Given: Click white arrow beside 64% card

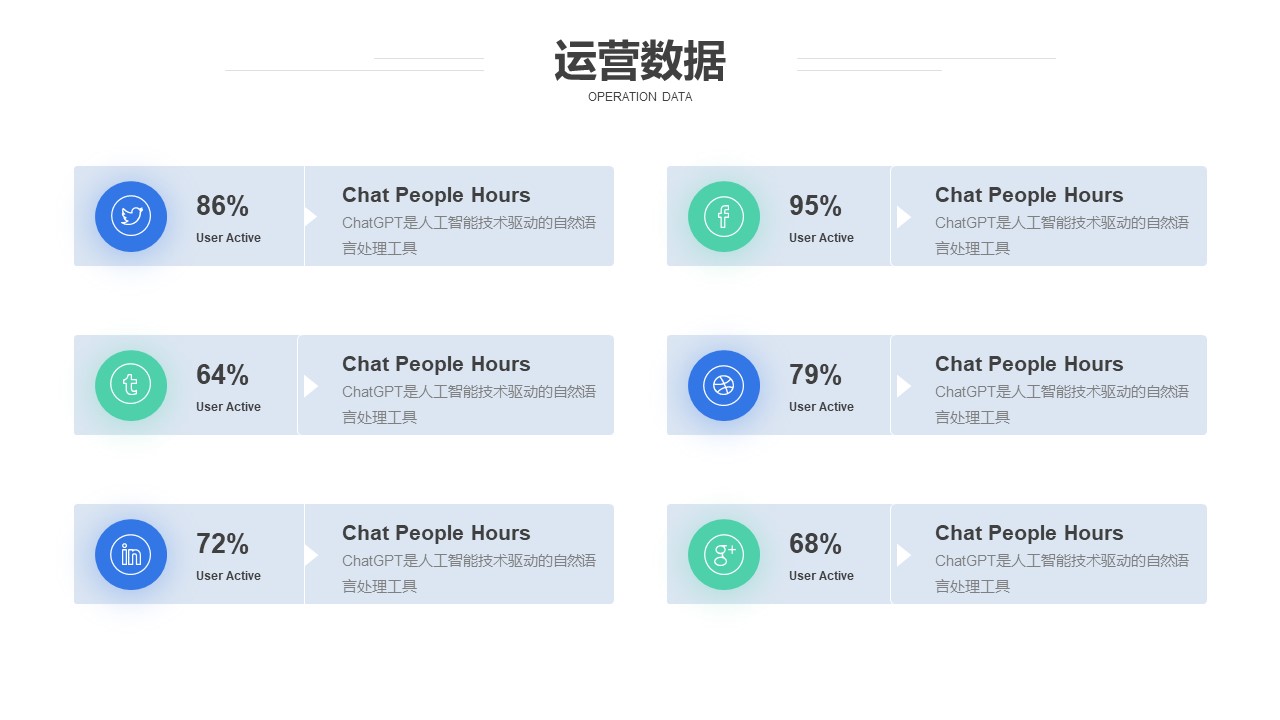Looking at the screenshot, I should [310, 385].
